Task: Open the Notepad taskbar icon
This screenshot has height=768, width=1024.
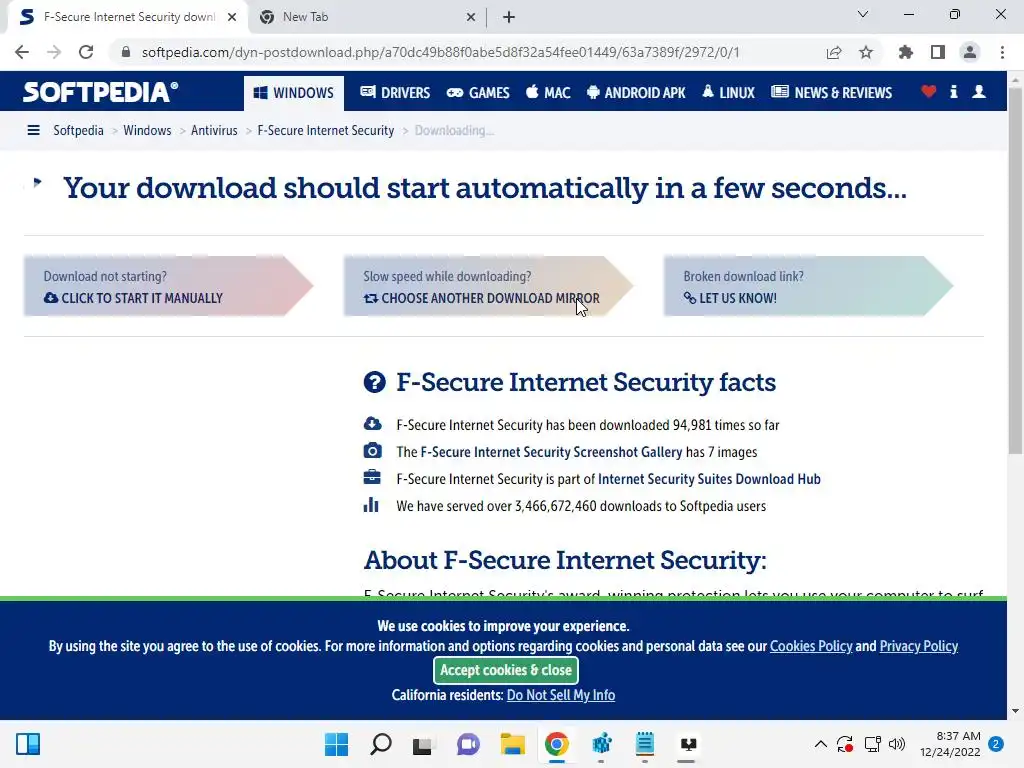Action: pyautogui.click(x=645, y=744)
